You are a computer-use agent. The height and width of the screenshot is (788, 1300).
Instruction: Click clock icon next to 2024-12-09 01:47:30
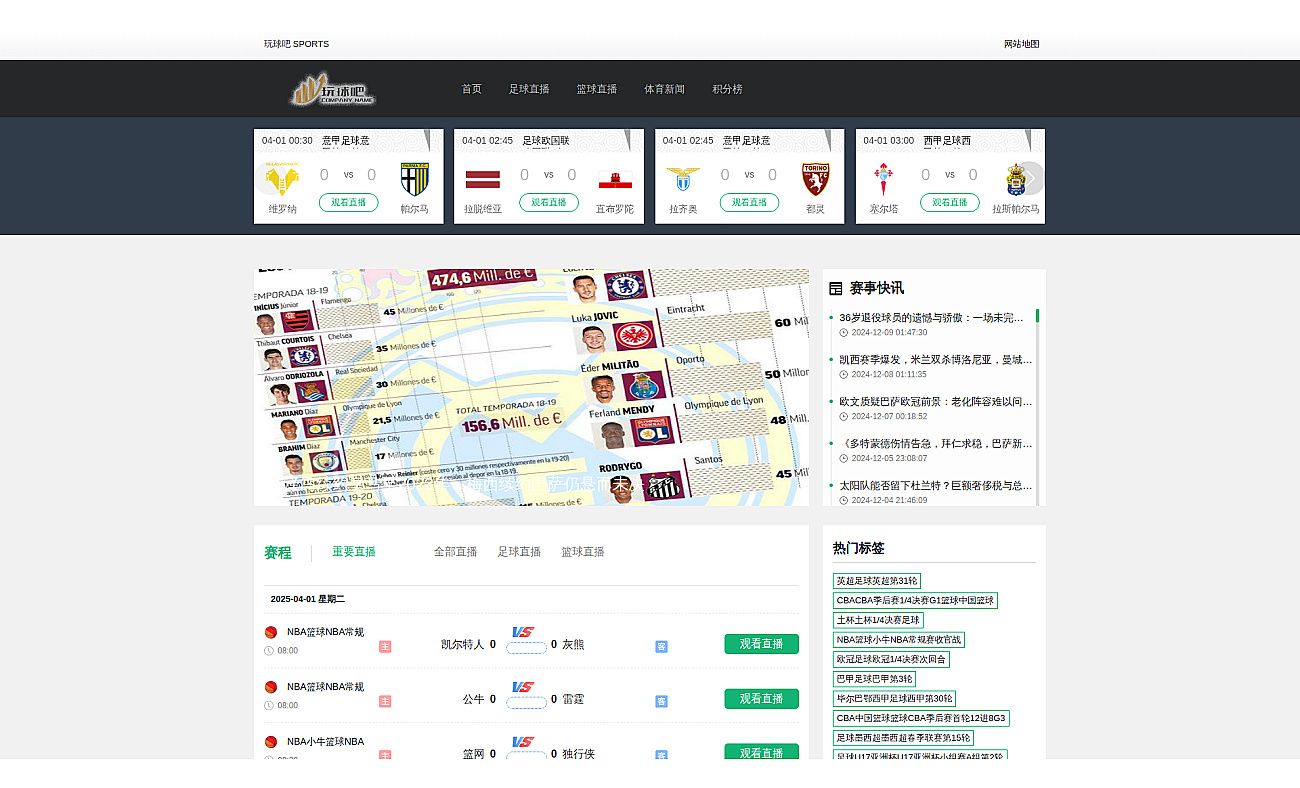click(843, 332)
